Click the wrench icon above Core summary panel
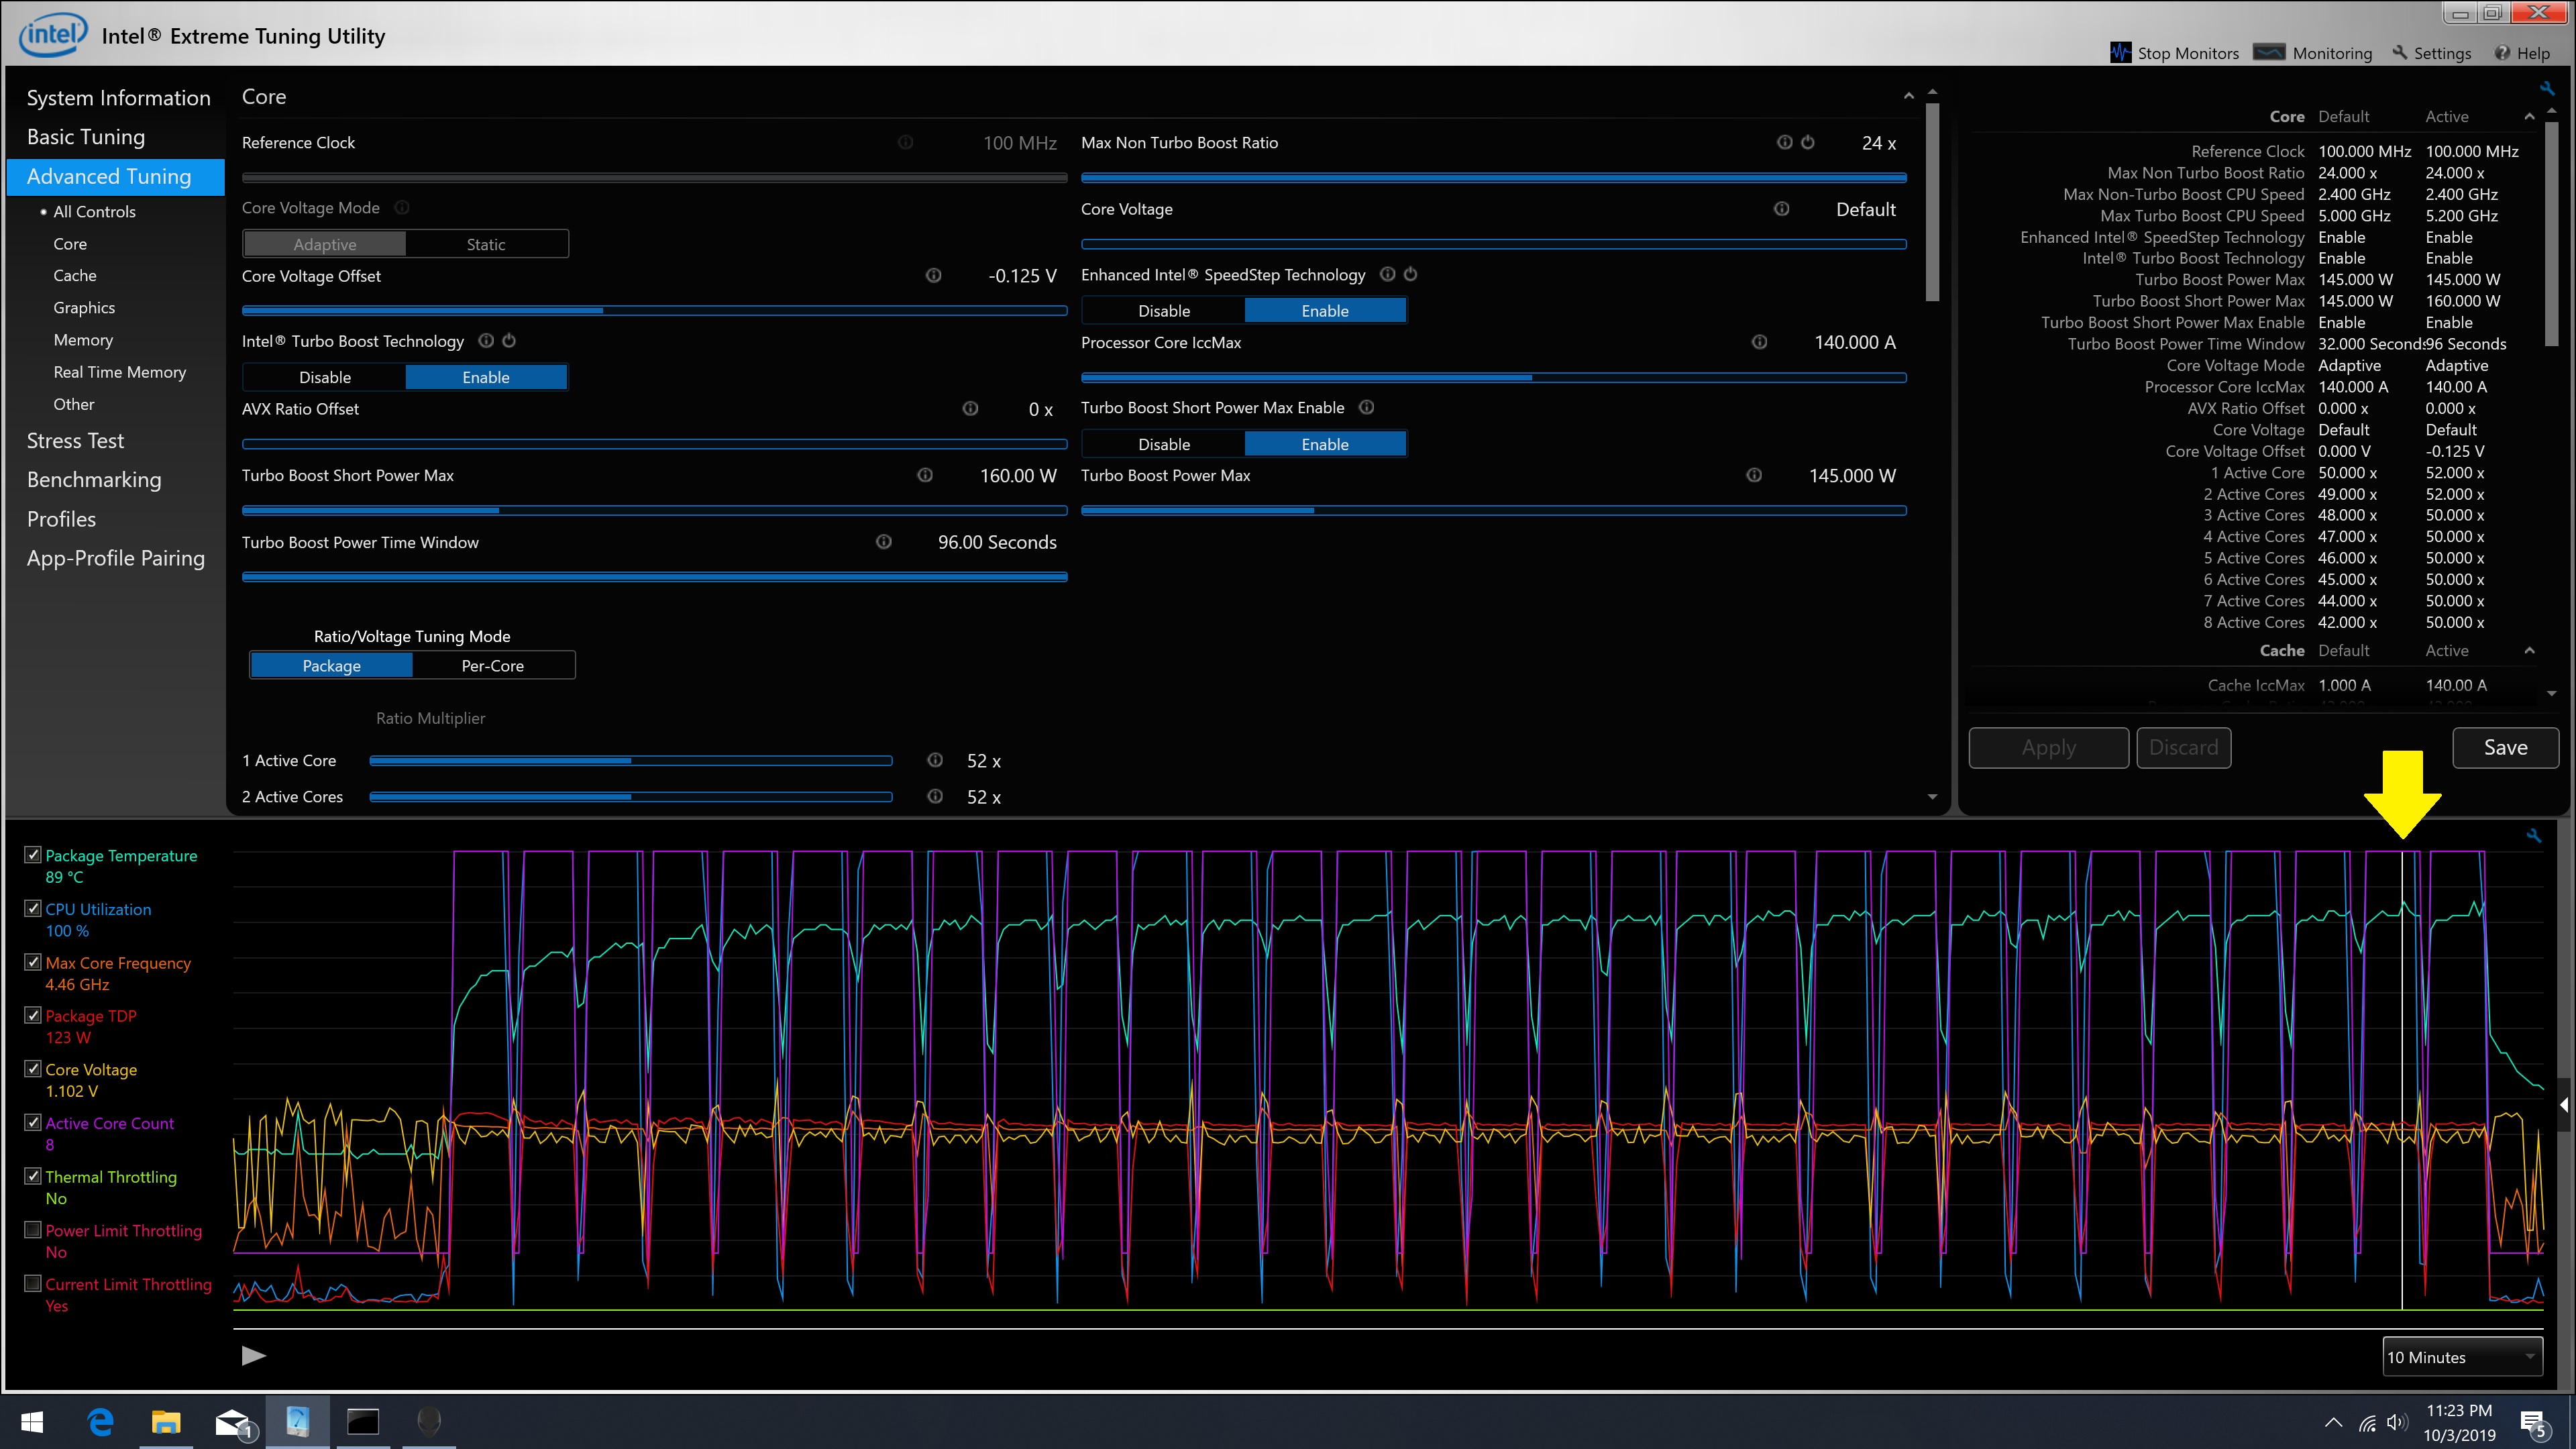This screenshot has width=2576, height=1449. [2546, 88]
